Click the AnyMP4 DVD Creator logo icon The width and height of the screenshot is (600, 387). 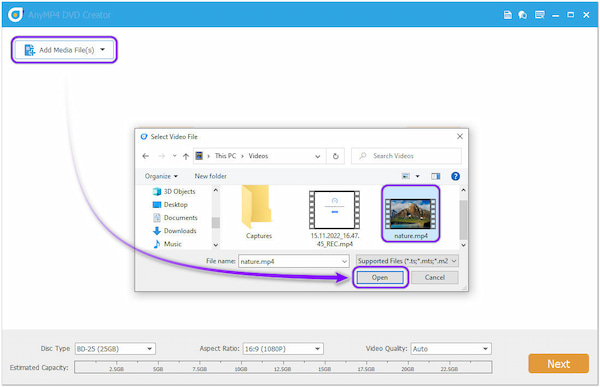point(16,15)
